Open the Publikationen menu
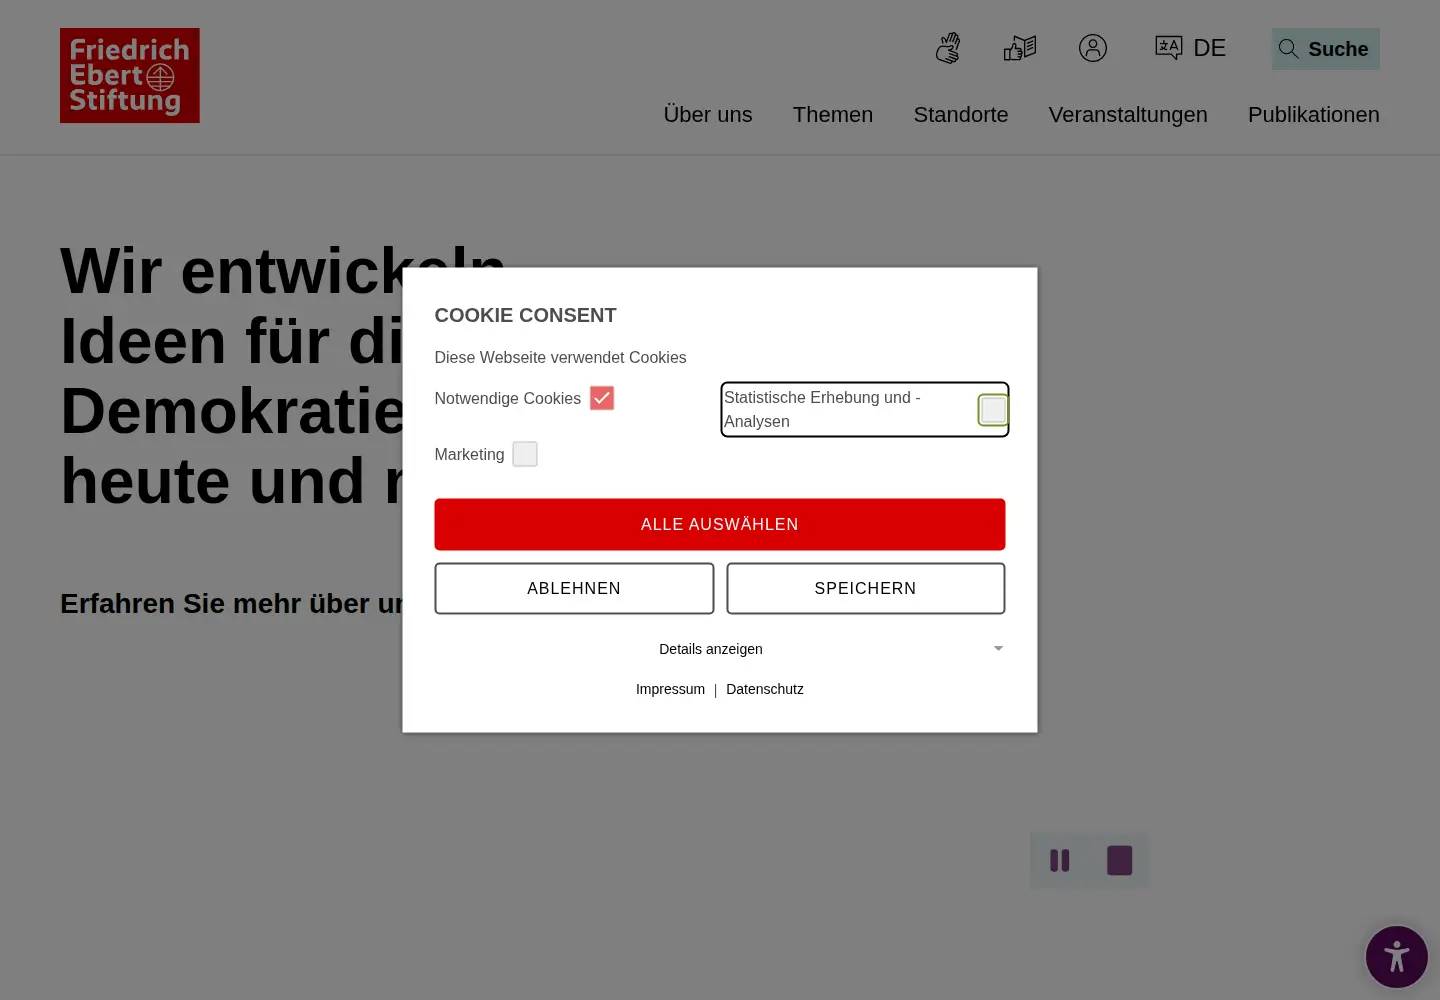Image resolution: width=1440 pixels, height=1000 pixels. click(1314, 115)
